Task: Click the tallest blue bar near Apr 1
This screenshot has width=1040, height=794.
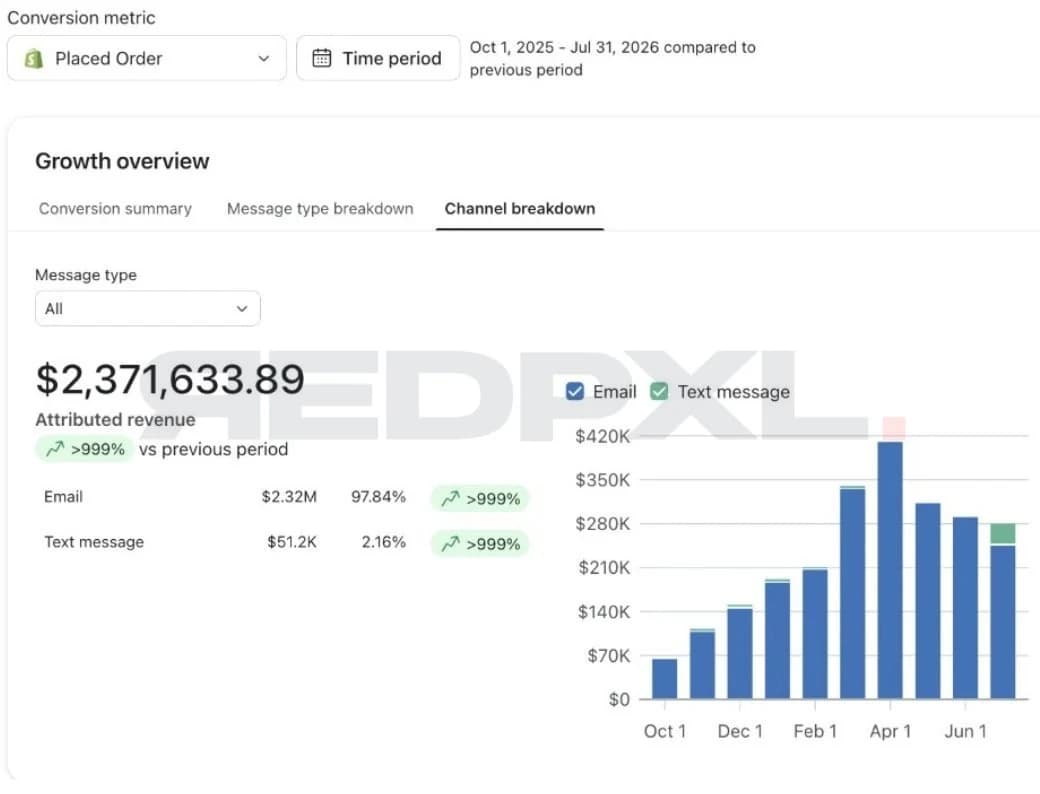Action: pos(890,570)
